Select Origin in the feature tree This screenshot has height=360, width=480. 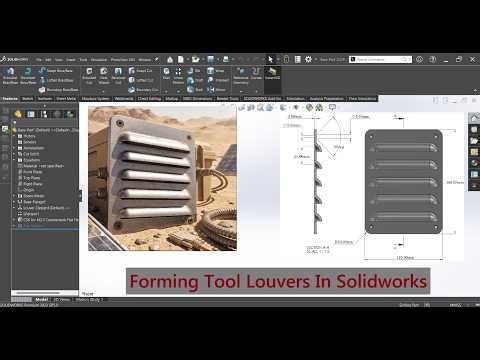click(26, 190)
